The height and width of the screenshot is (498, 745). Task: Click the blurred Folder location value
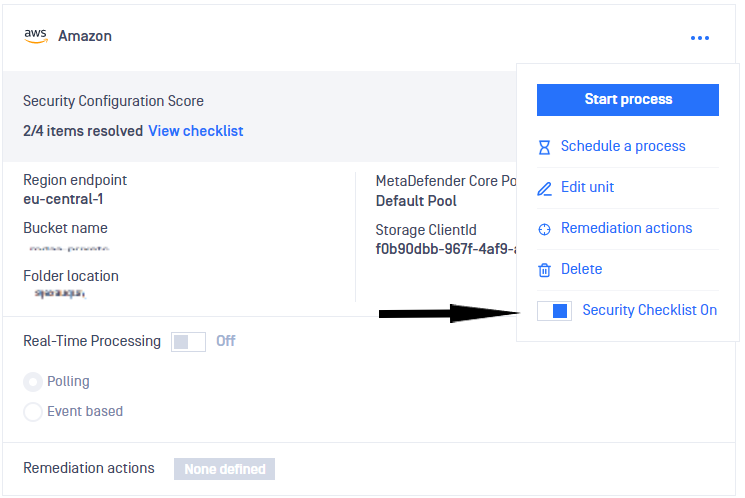tap(60, 294)
